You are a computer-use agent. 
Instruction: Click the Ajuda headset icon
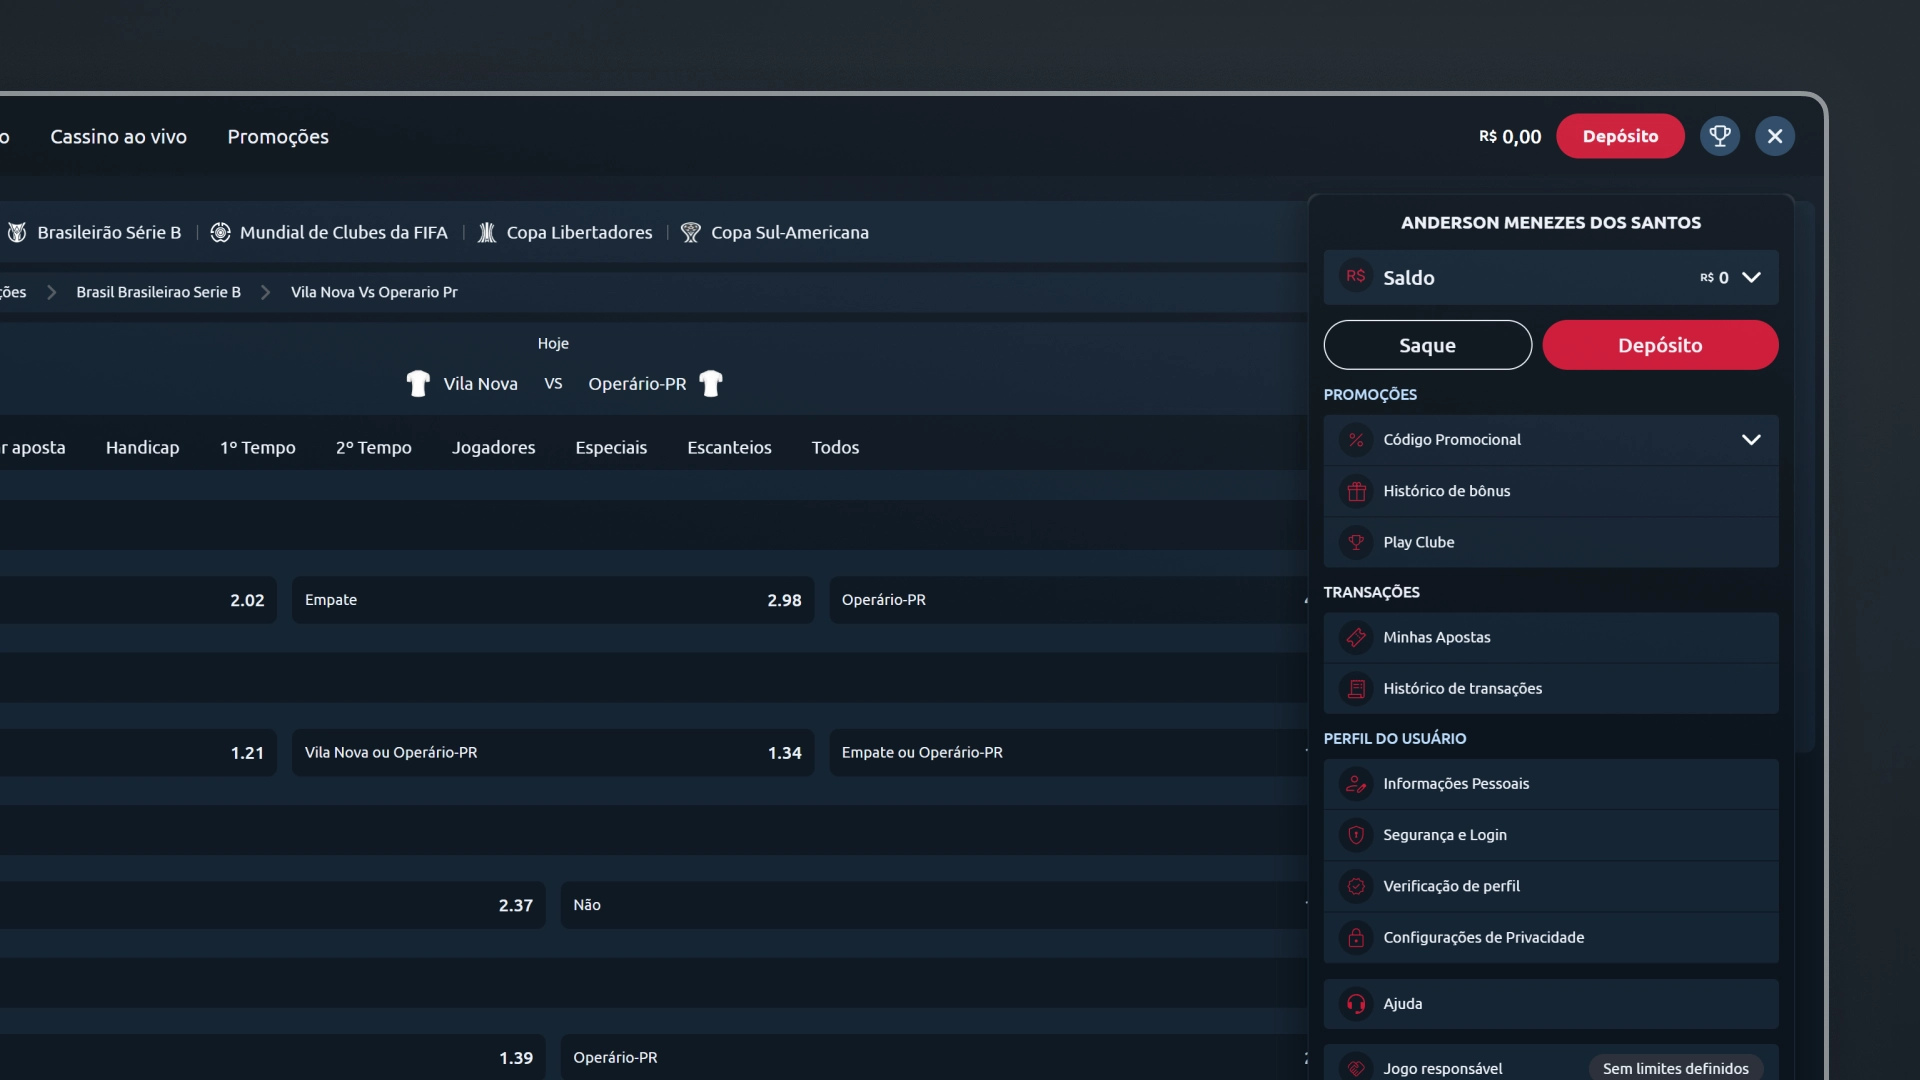tap(1356, 1004)
